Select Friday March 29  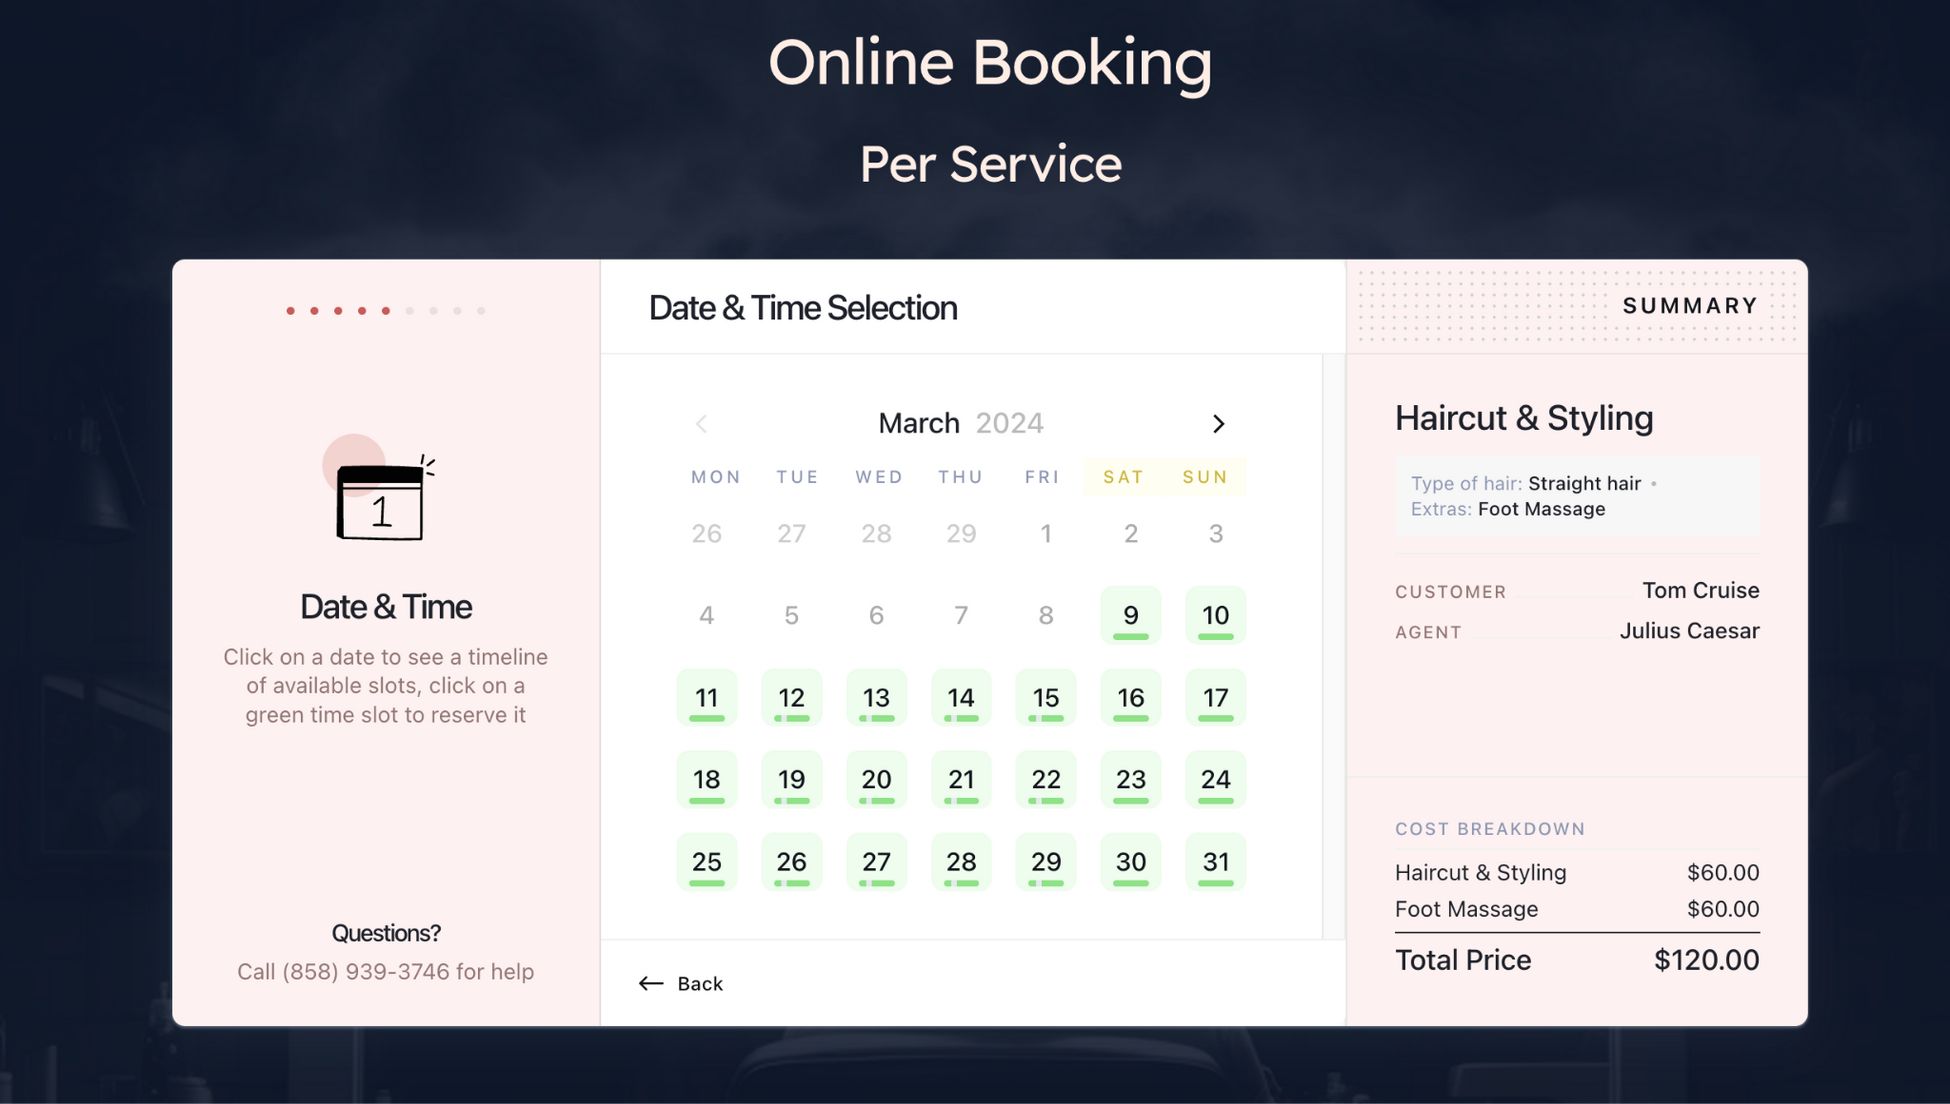coord(1046,861)
